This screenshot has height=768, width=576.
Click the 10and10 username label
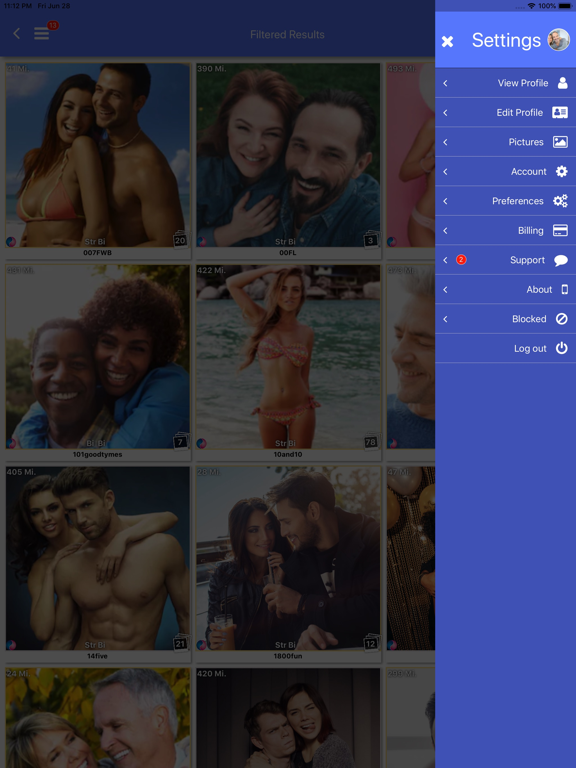pyautogui.click(x=288, y=455)
